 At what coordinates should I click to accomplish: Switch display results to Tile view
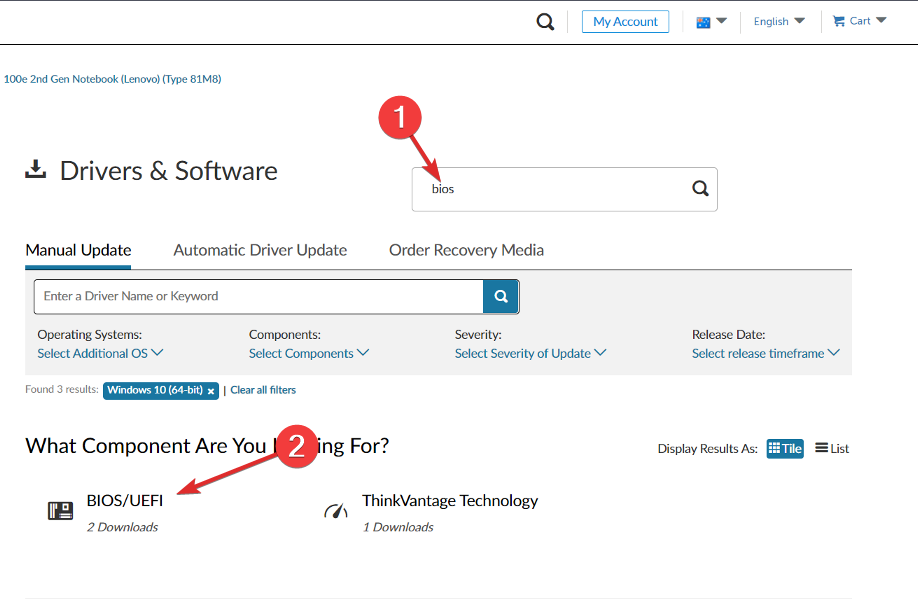click(785, 449)
